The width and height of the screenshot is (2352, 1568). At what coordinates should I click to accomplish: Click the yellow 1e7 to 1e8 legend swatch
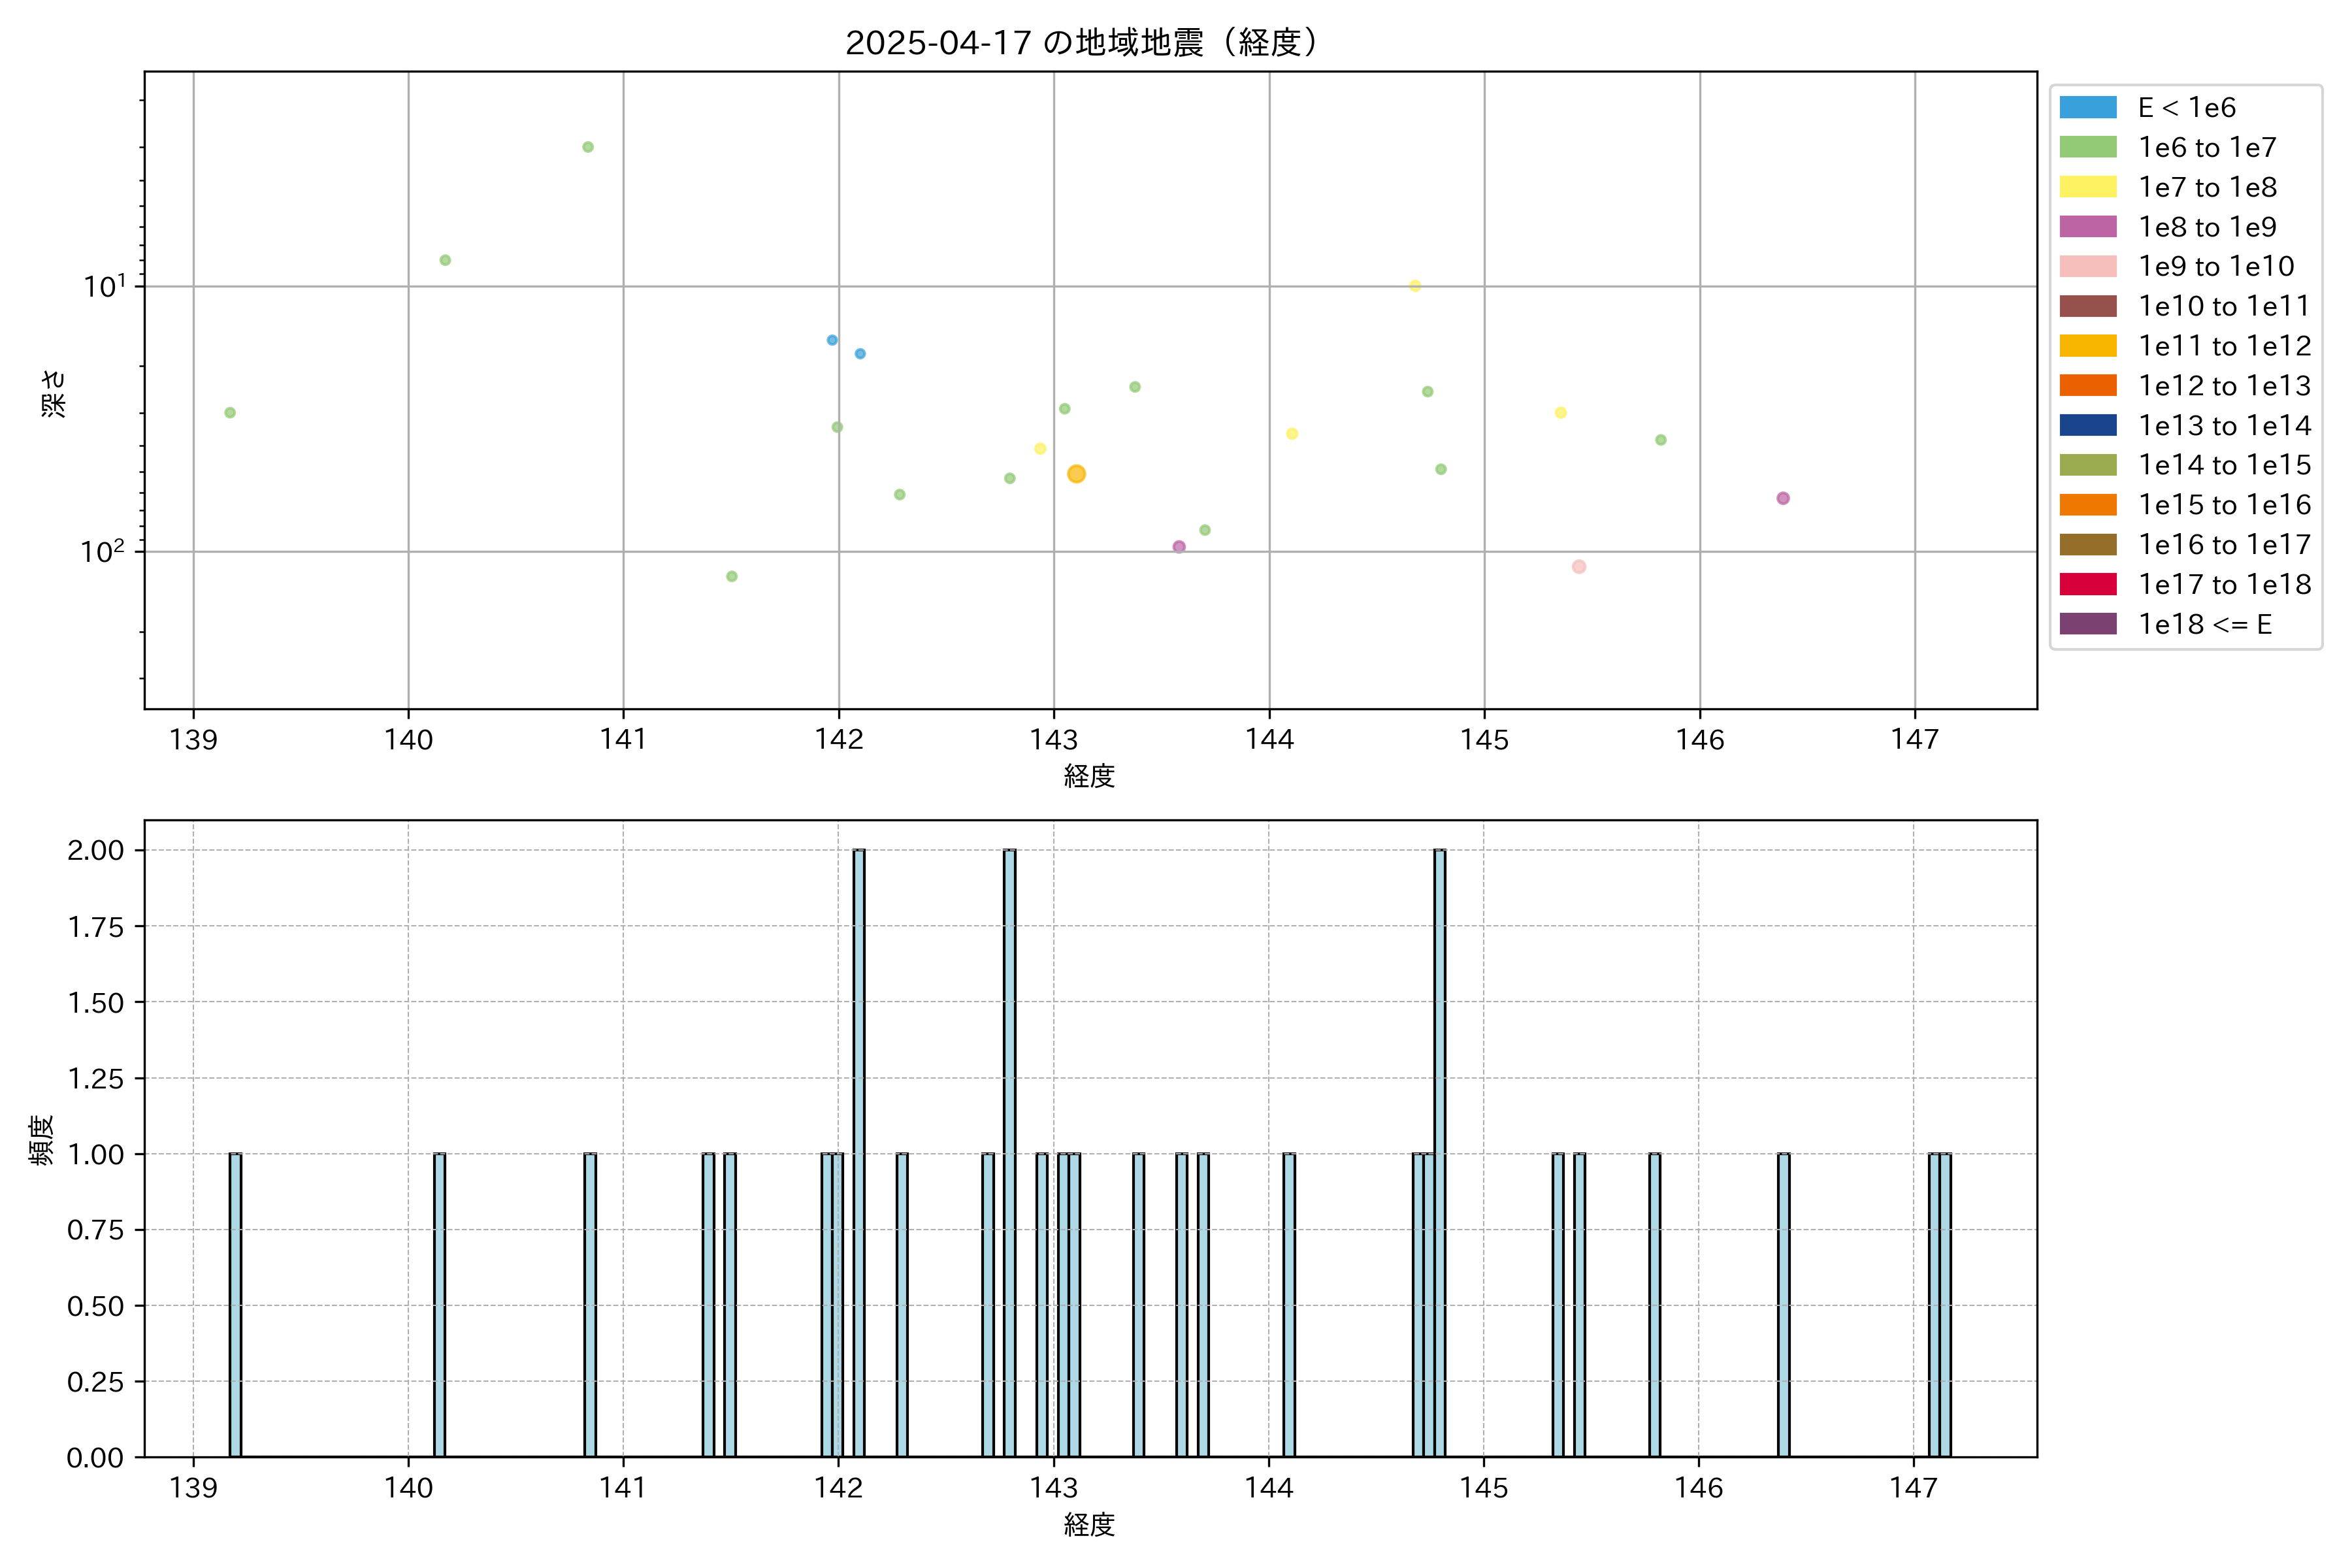pos(2087,187)
